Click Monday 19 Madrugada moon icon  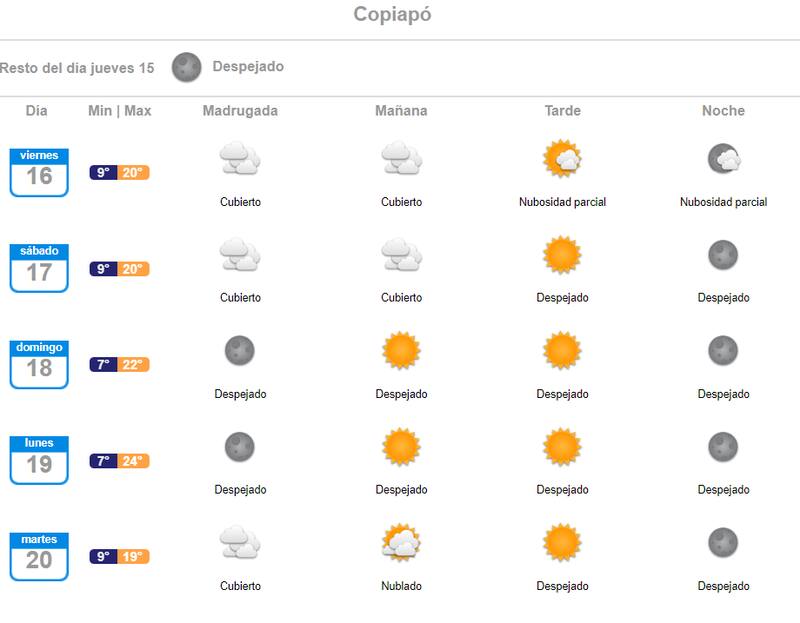[x=240, y=447]
